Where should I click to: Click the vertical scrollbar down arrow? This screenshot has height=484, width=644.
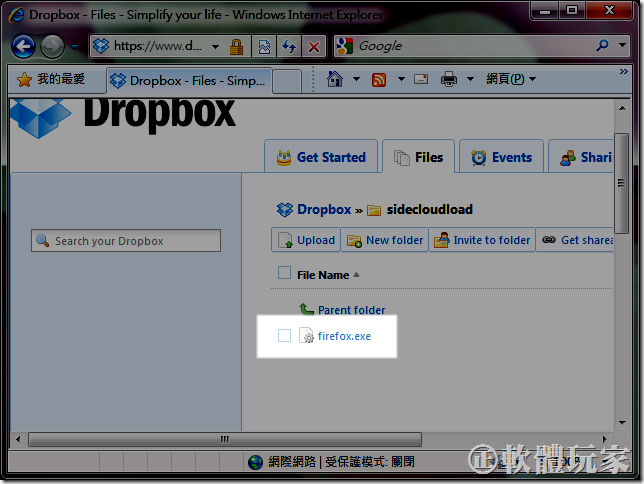tap(622, 423)
